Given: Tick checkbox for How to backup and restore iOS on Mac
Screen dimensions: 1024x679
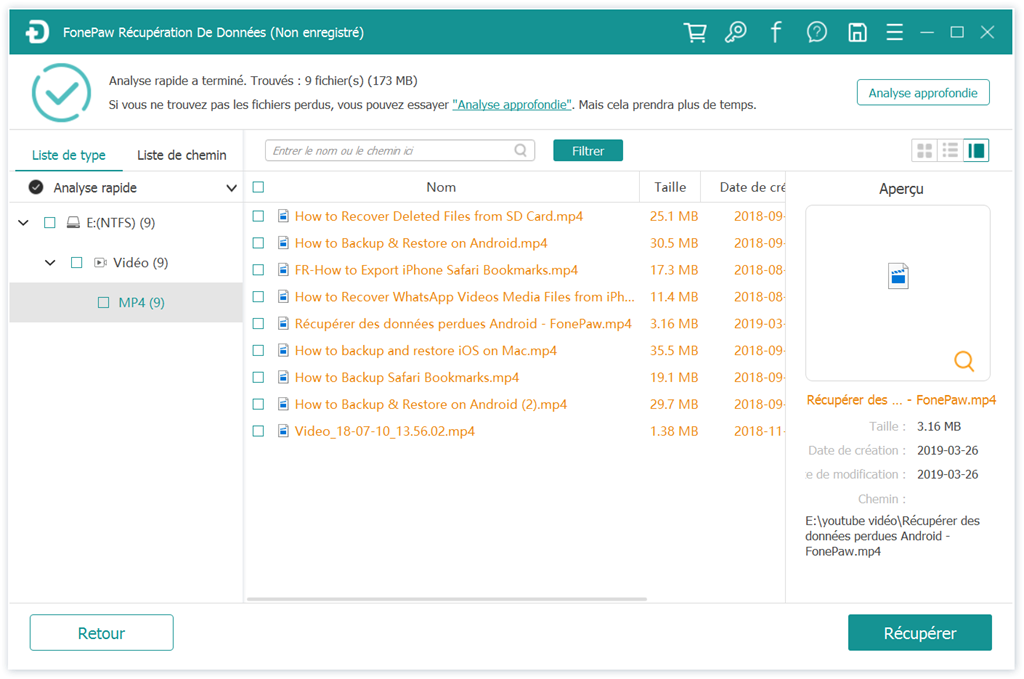Looking at the screenshot, I should 259,351.
